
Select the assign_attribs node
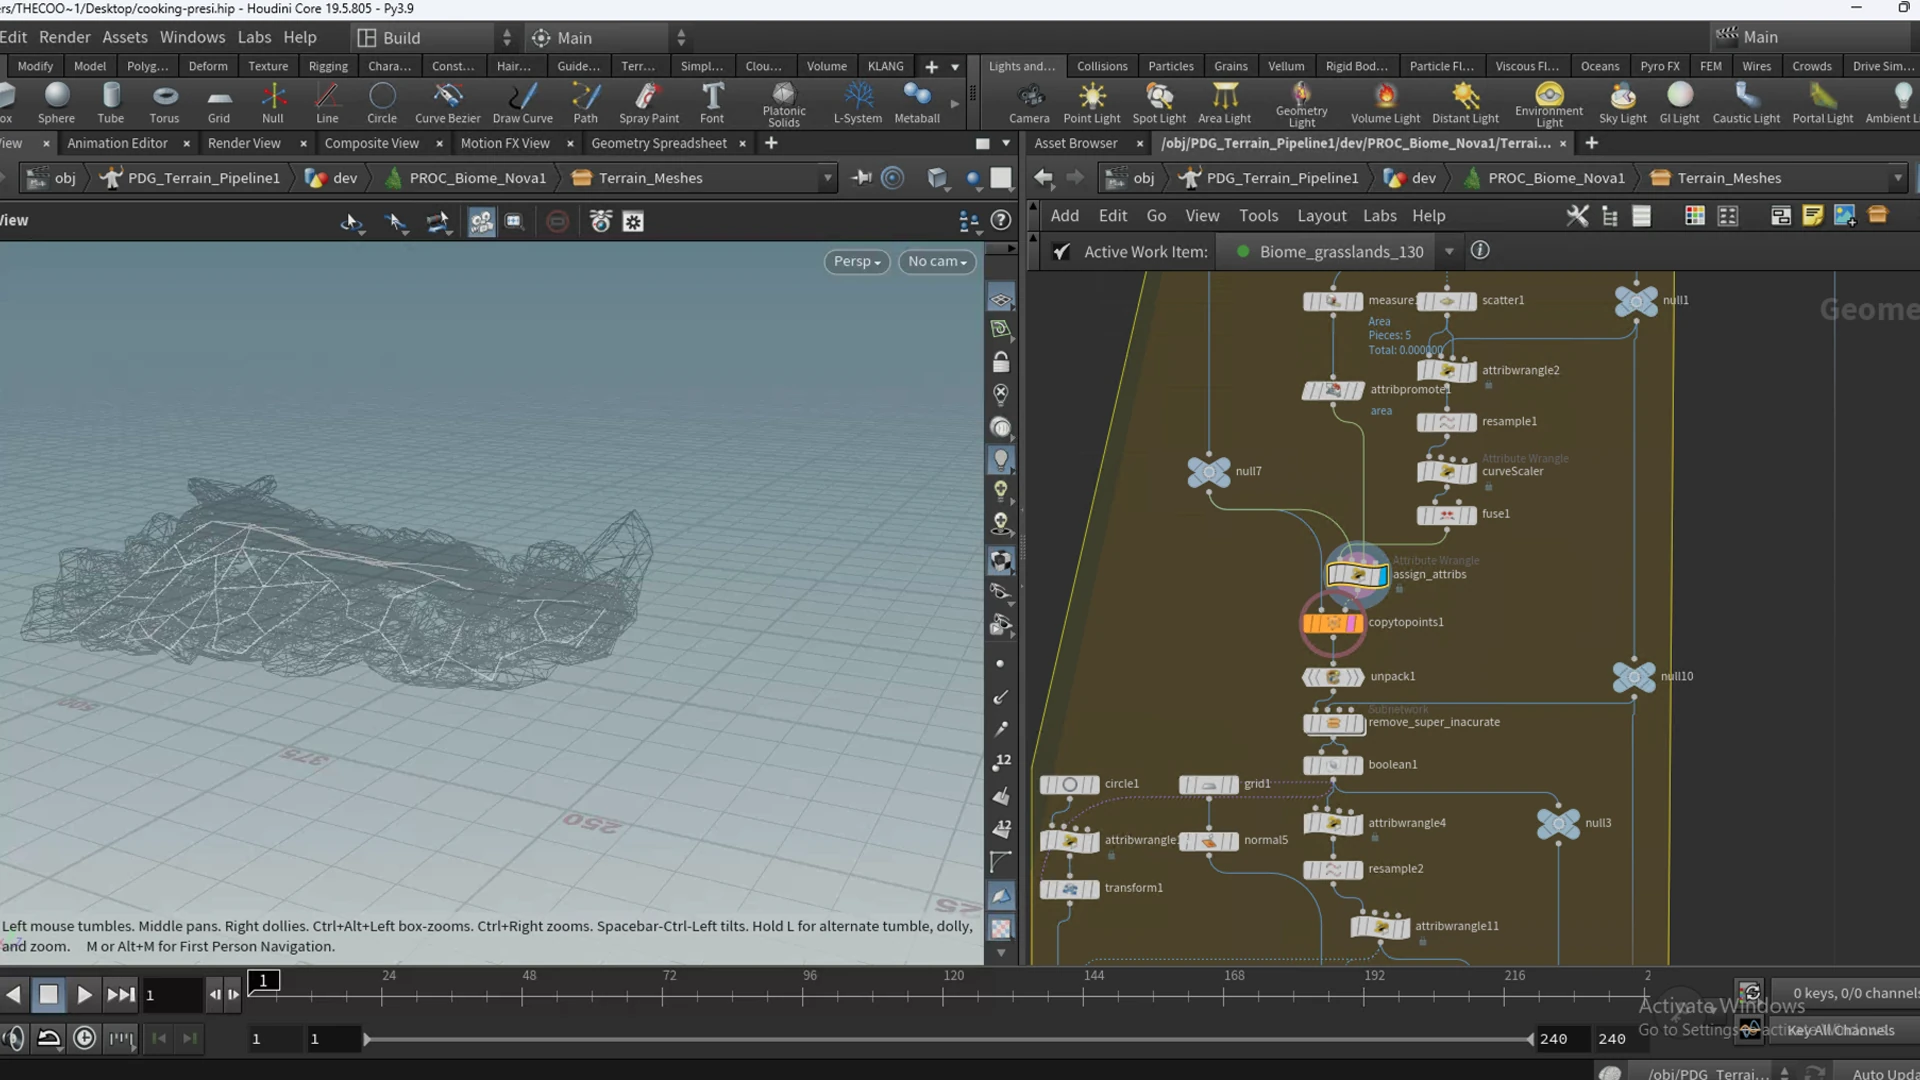(x=1357, y=574)
